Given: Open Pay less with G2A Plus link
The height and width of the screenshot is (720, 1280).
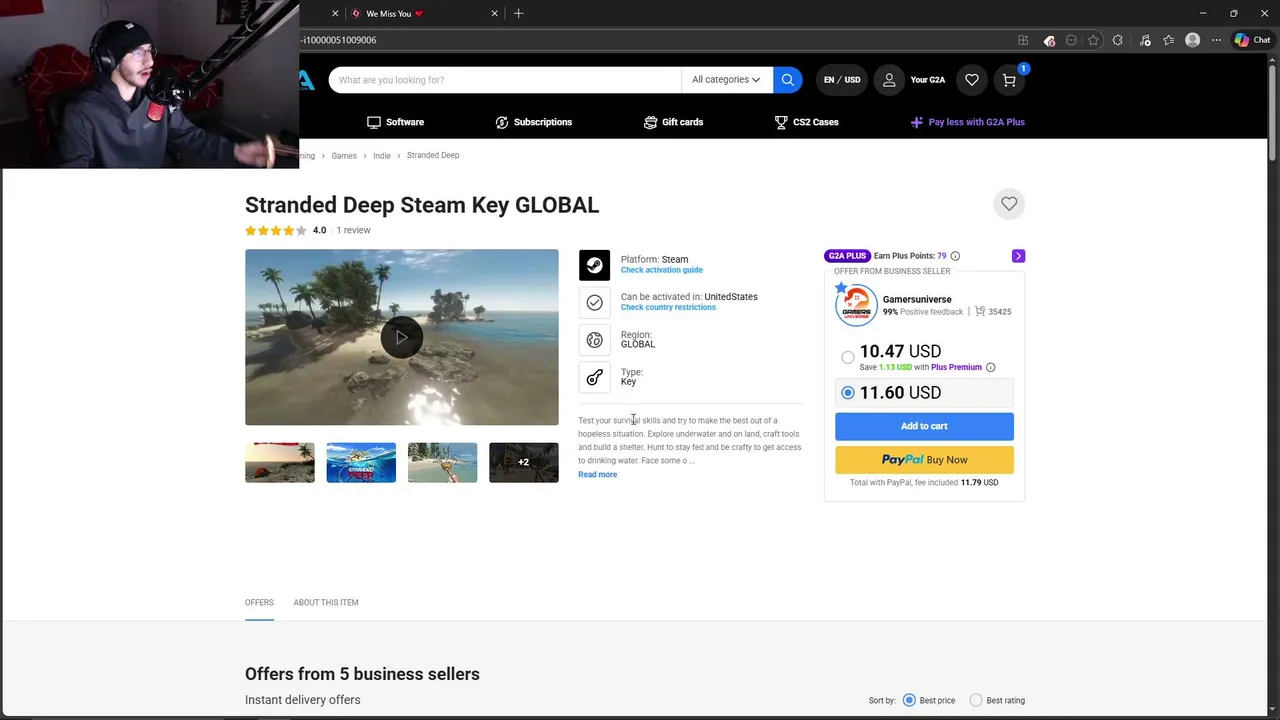Looking at the screenshot, I should pyautogui.click(x=967, y=122).
